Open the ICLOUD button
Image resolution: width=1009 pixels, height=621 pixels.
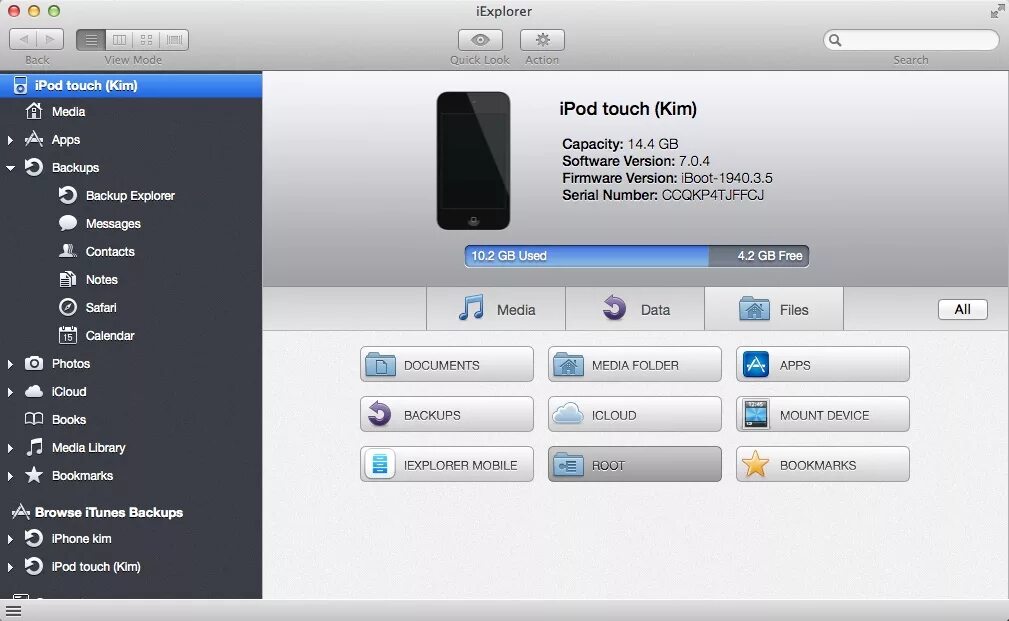[634, 414]
